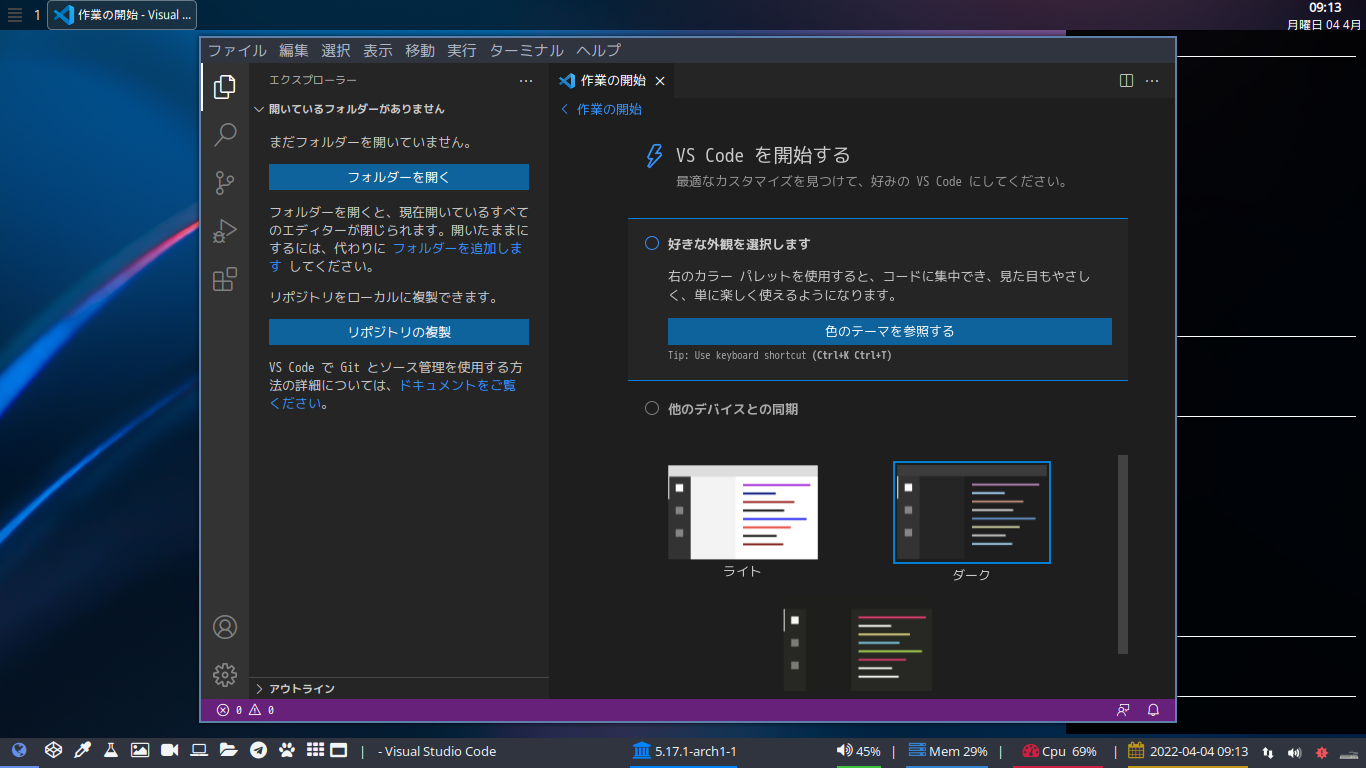Open the workspace menu at top-left of the panel

click(15, 15)
